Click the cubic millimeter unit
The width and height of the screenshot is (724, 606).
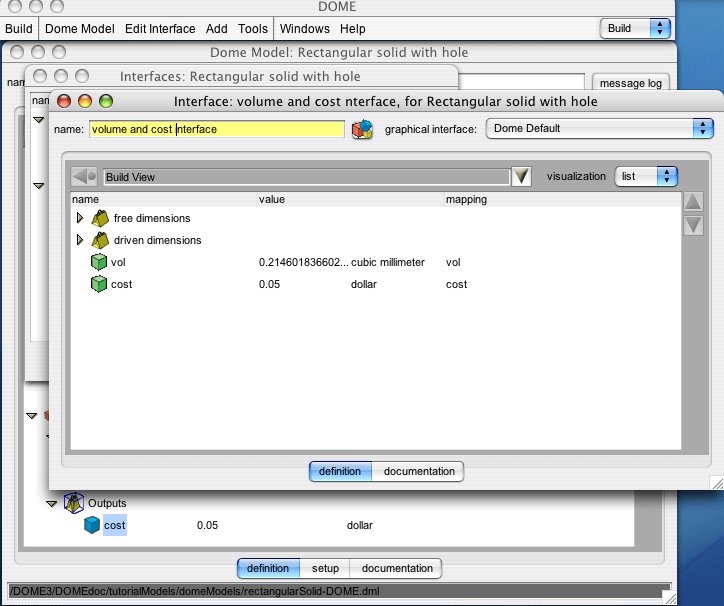(388, 262)
